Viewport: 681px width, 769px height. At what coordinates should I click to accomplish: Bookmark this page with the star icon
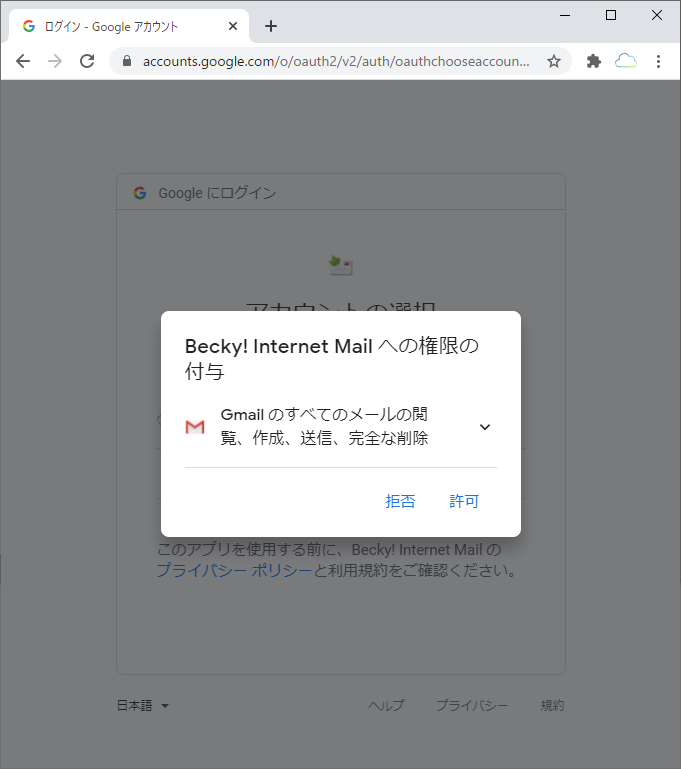(x=554, y=61)
